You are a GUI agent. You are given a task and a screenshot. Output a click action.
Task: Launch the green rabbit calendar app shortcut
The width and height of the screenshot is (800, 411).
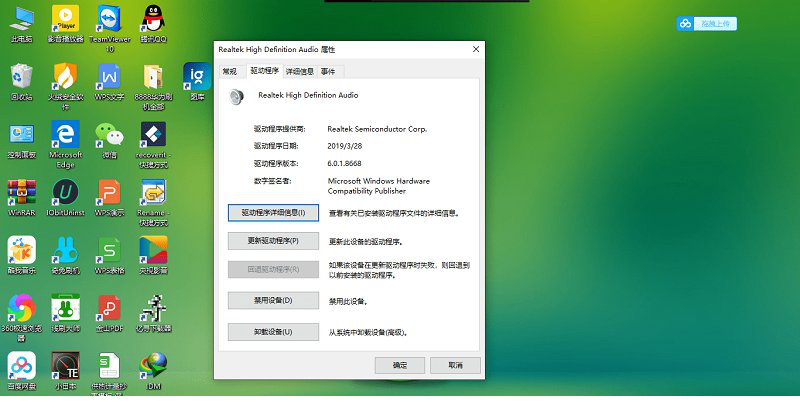[x=65, y=313]
